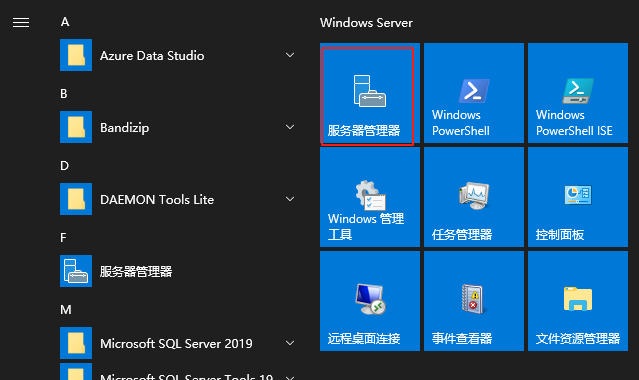This screenshot has width=639, height=380.
Task: Open the 控制面板 tile
Action: [x=577, y=197]
